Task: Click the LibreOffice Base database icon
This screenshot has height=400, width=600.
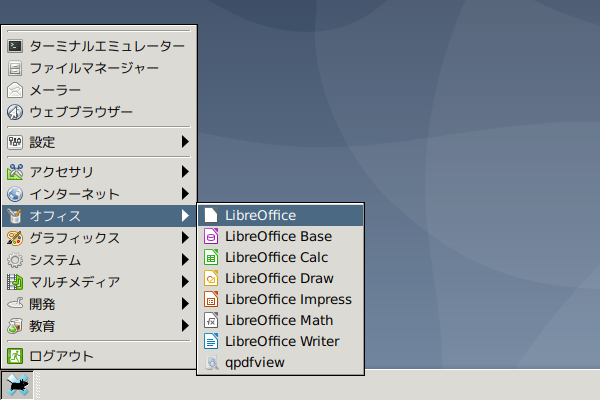Action: [x=211, y=236]
